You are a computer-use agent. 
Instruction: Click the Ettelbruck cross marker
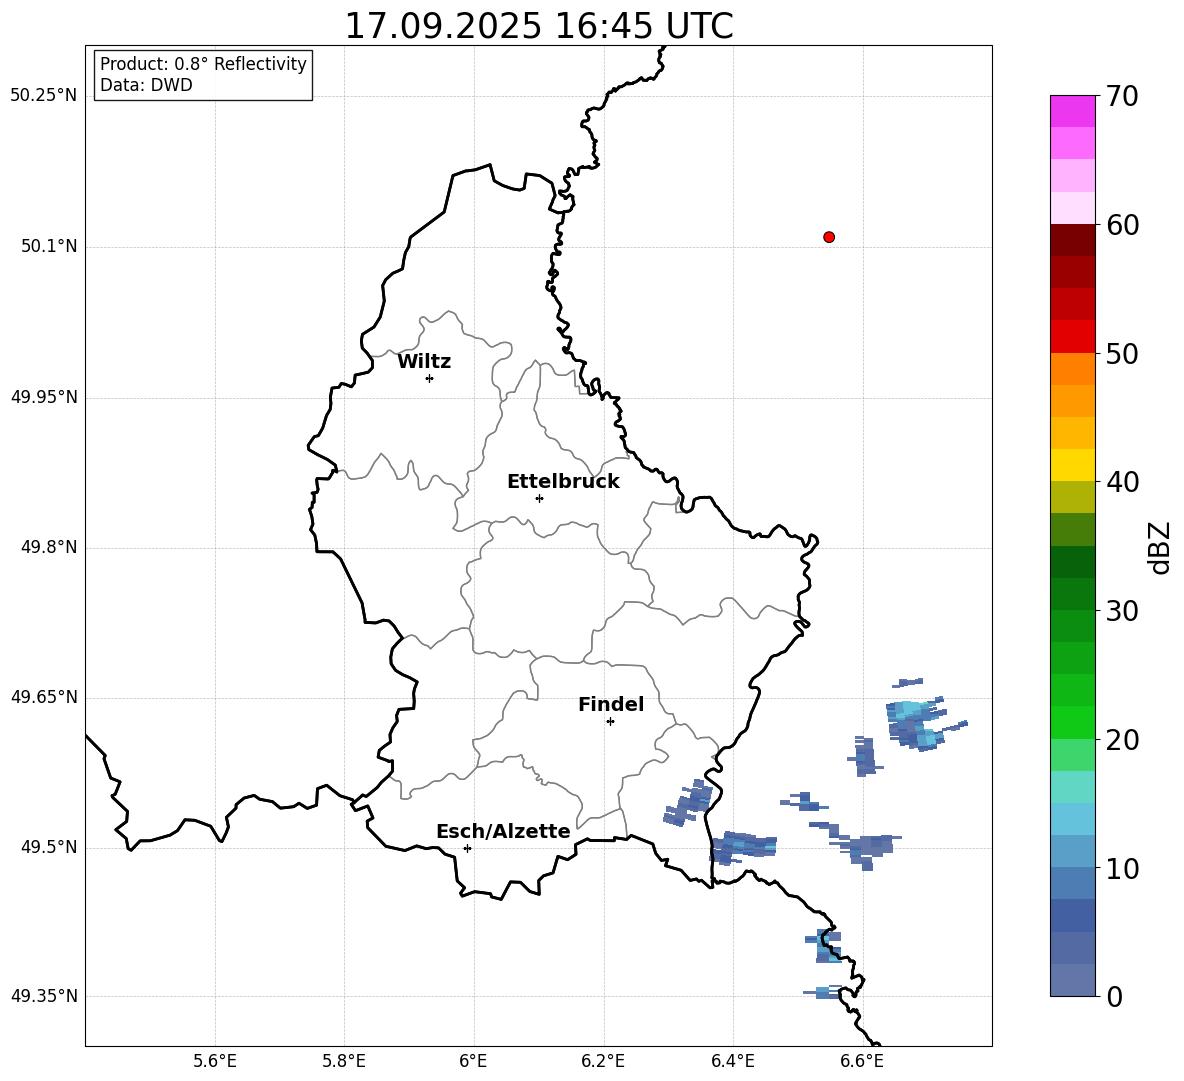(x=539, y=498)
